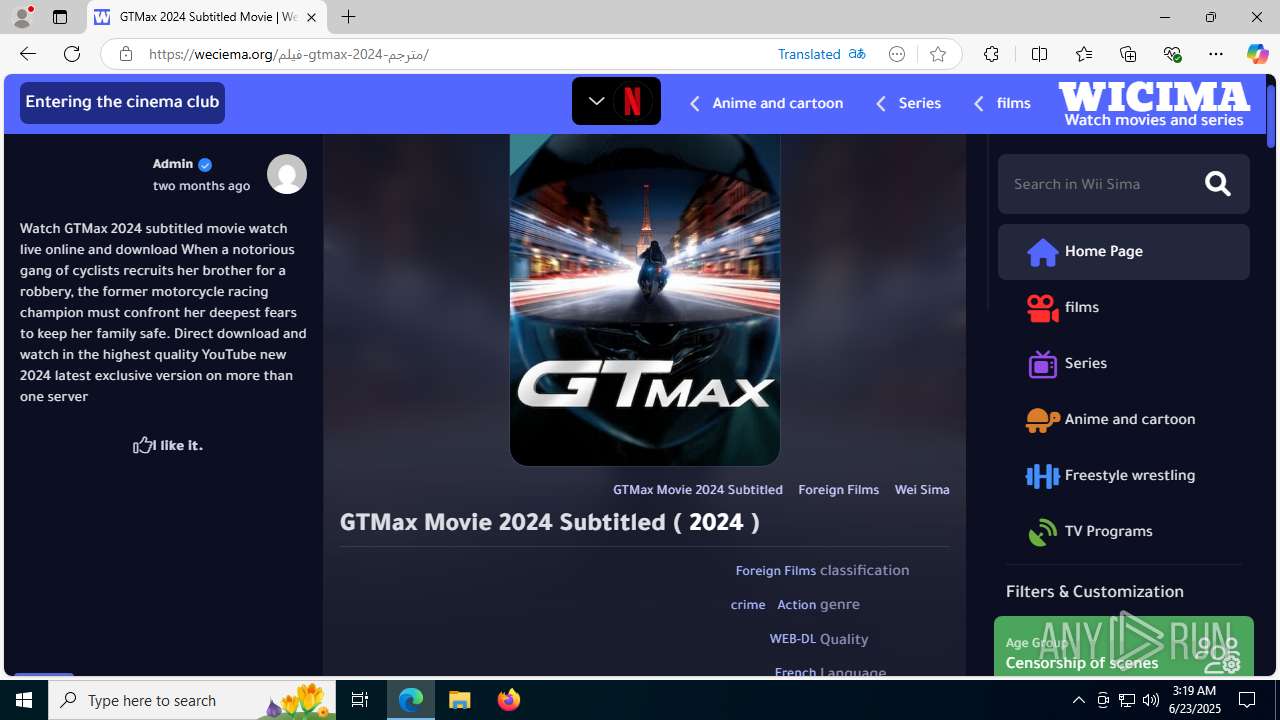The width and height of the screenshot is (1280, 720).
Task: Open the Home Page house icon
Action: click(x=1042, y=252)
